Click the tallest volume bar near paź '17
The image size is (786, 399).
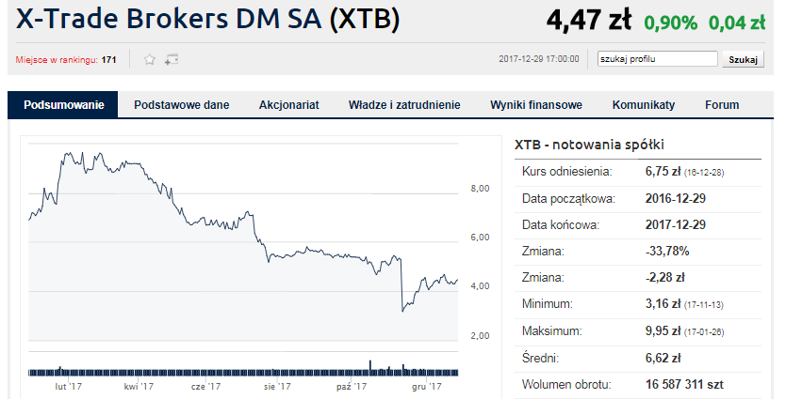[x=370, y=367]
